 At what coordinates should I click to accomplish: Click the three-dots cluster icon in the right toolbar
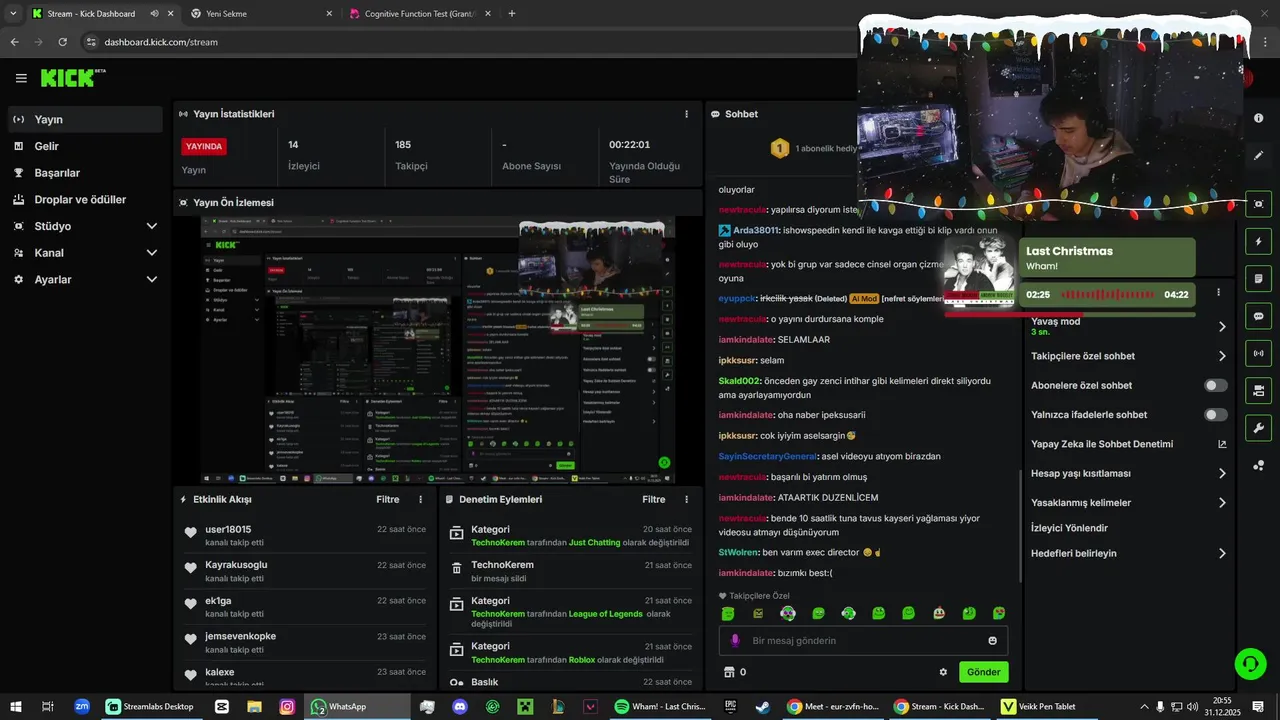point(1258,465)
